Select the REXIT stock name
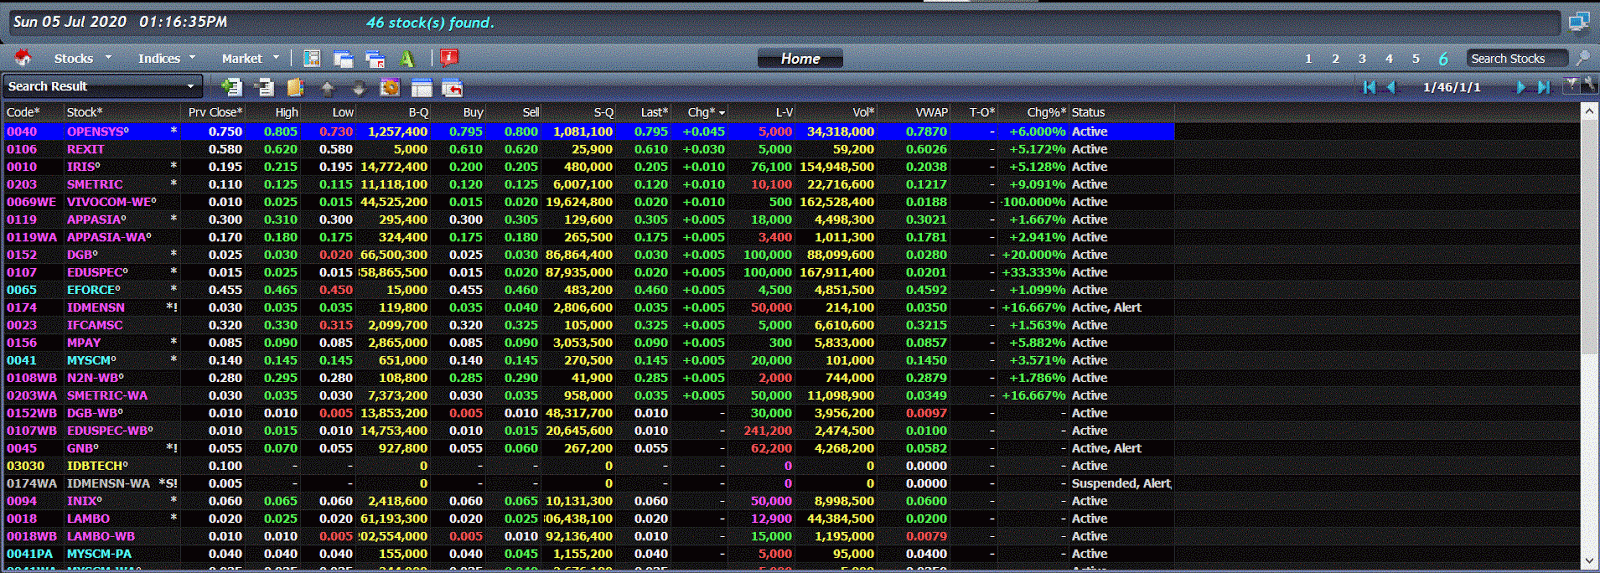Image resolution: width=1600 pixels, height=573 pixels. pos(85,149)
